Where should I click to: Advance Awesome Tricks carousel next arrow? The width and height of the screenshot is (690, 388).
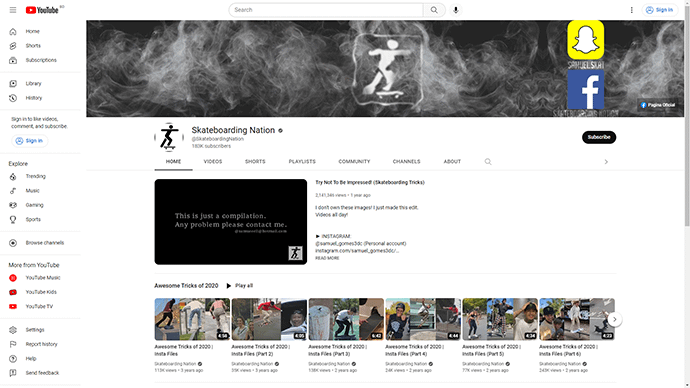pos(615,319)
